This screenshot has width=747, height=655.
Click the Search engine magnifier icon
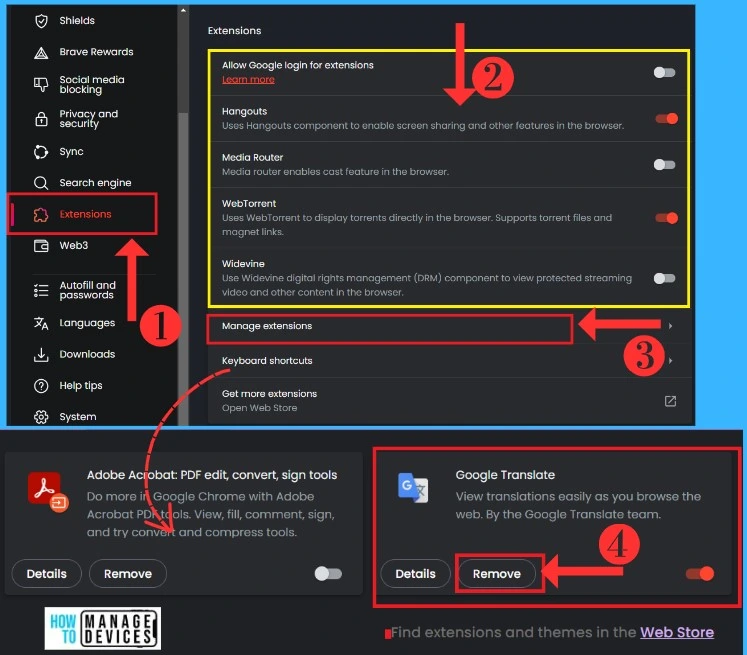click(x=41, y=183)
